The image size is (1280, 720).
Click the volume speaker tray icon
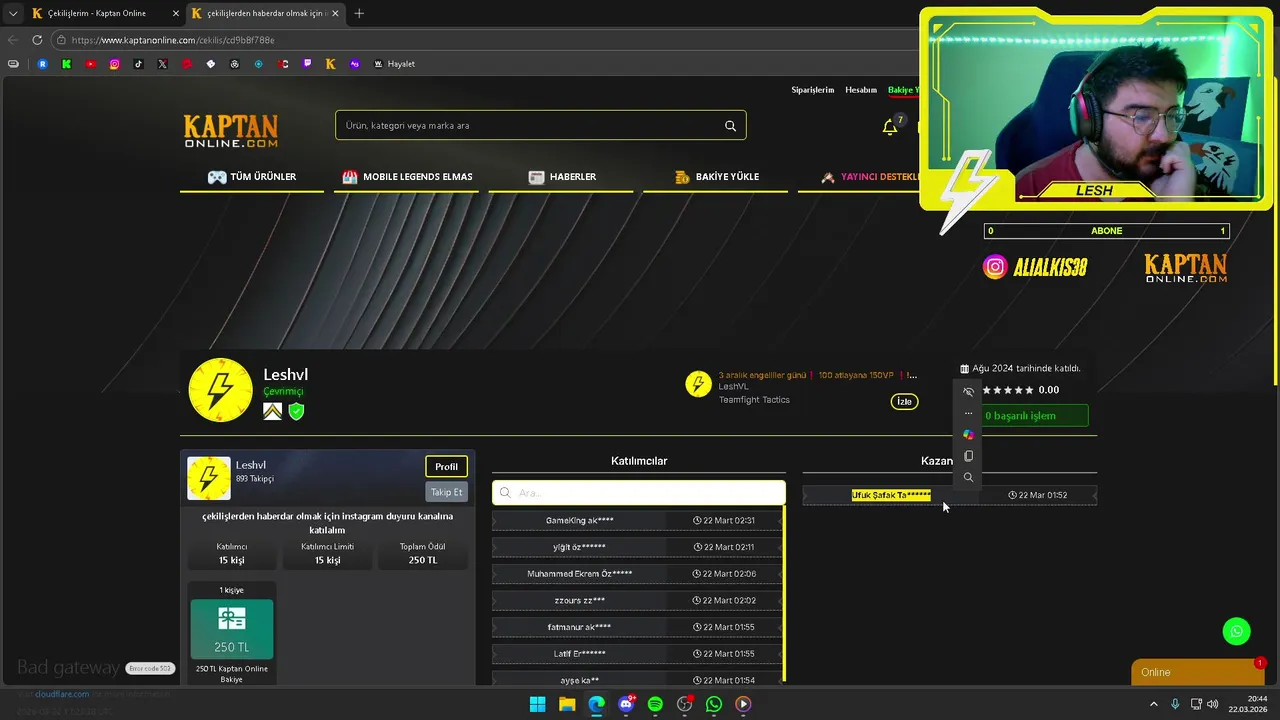coord(1213,704)
